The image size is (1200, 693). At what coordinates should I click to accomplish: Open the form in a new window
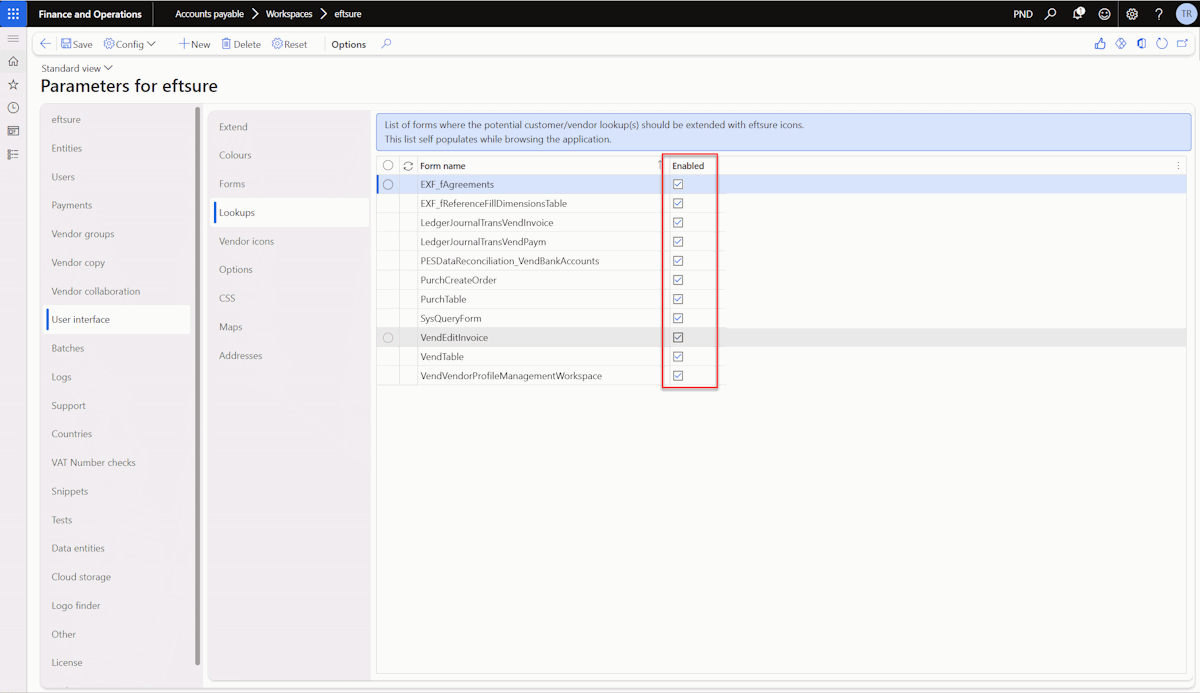pos(1182,44)
